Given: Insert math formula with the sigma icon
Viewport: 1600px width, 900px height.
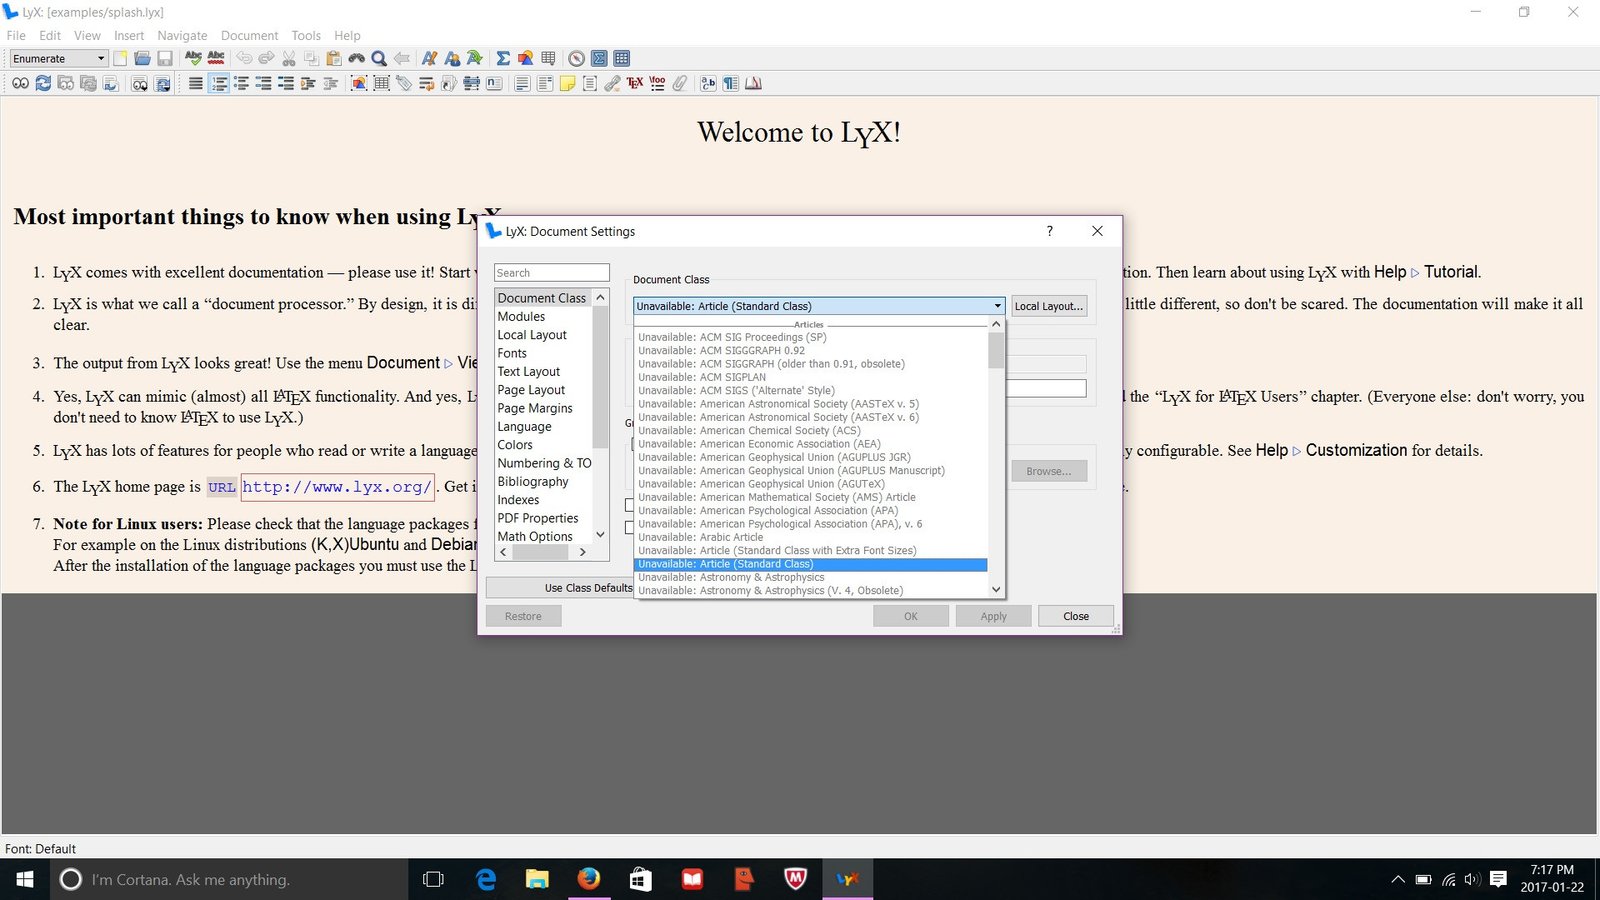Looking at the screenshot, I should click(x=503, y=58).
